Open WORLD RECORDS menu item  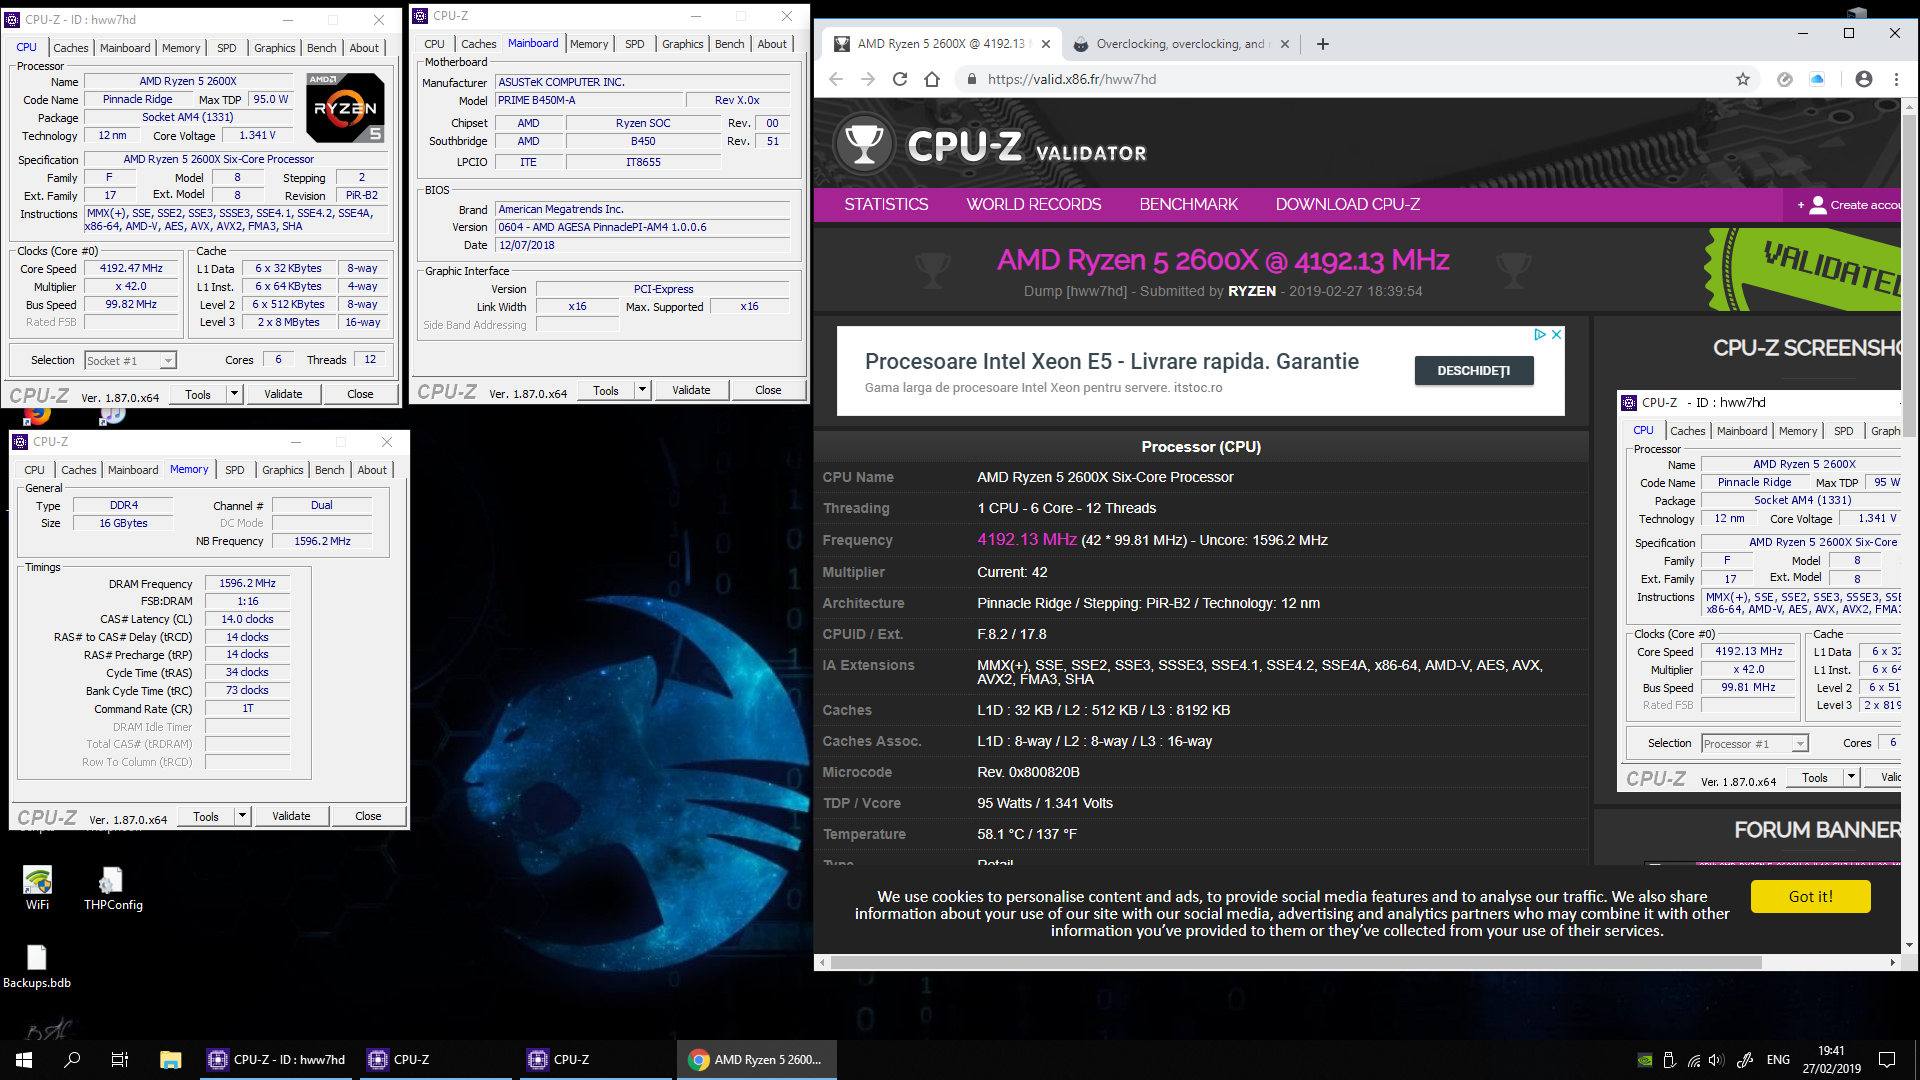1034,205
